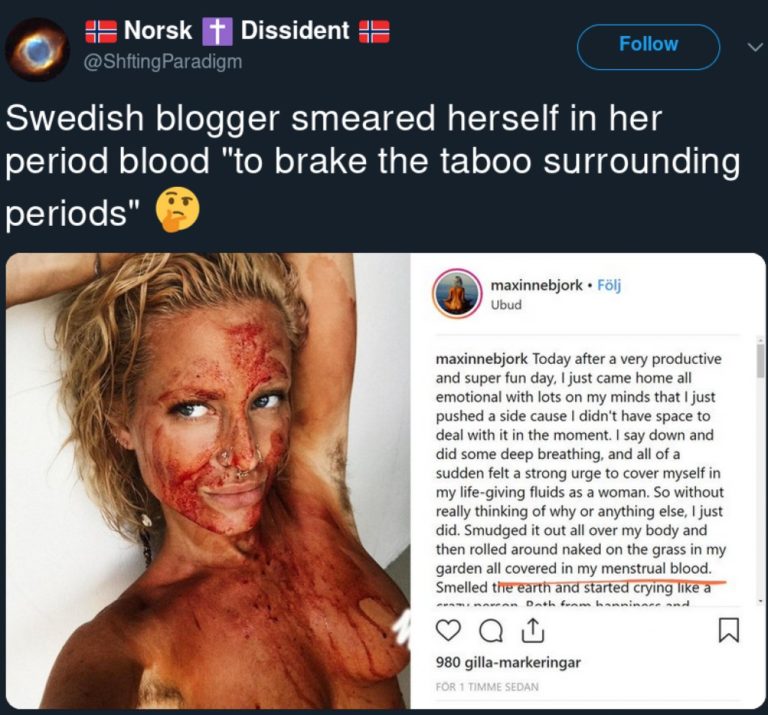Image resolution: width=768 pixels, height=715 pixels.
Task: Click the share upload arrow icon
Action: (x=532, y=630)
